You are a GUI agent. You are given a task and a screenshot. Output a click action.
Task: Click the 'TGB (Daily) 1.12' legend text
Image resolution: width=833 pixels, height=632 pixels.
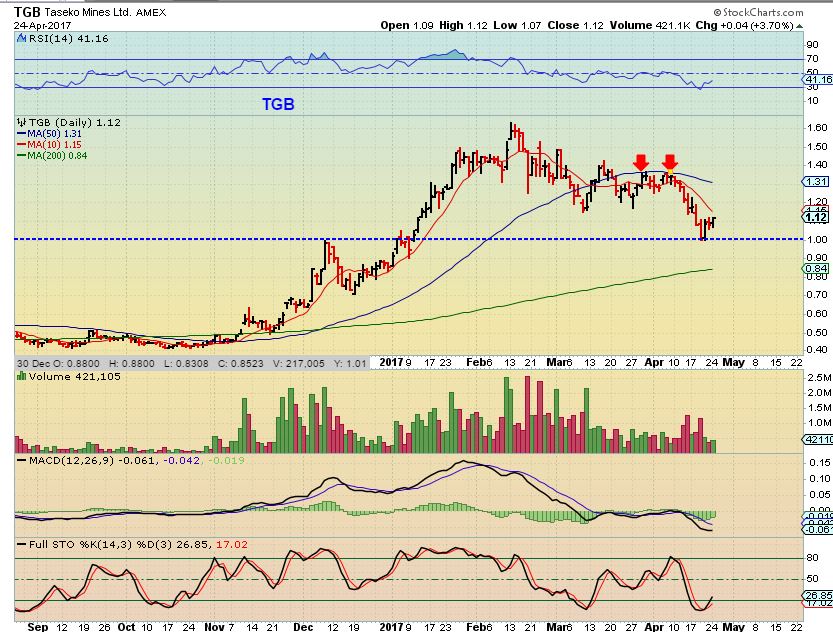click(x=74, y=122)
